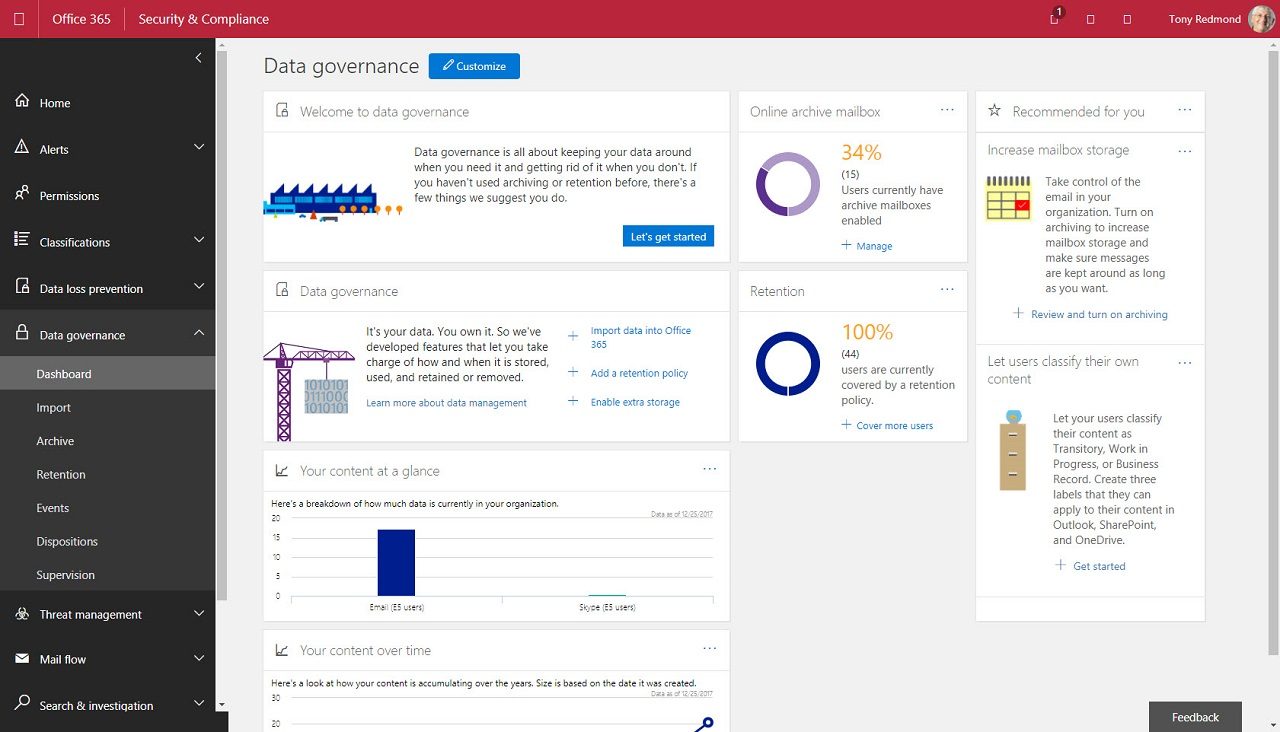Collapse the Data governance section chevron
This screenshot has width=1280, height=732.
tap(198, 333)
